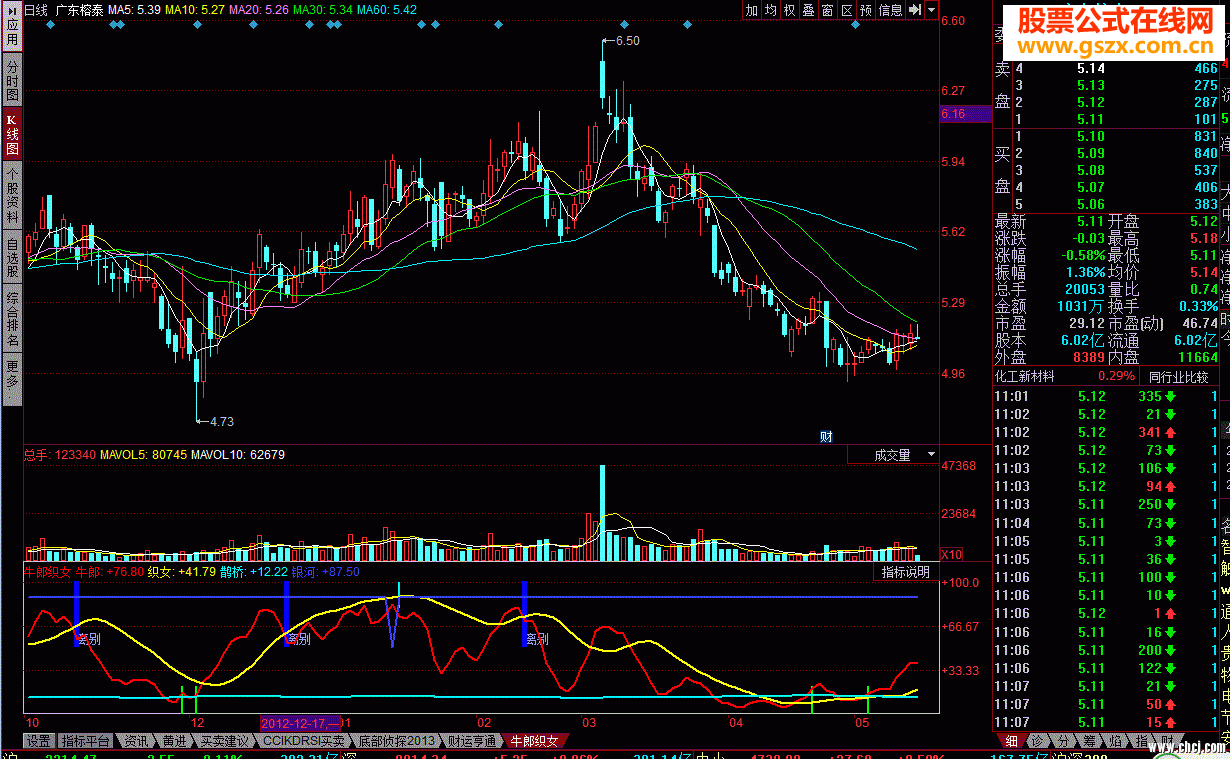Open the 指标平台 bottom tab
The height and width of the screenshot is (759, 1230).
86,741
